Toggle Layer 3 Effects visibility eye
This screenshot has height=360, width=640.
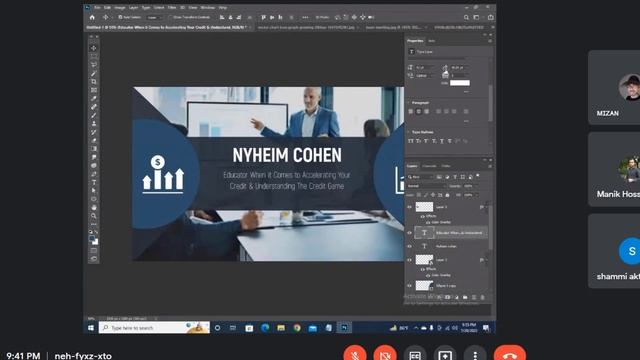tap(422, 216)
